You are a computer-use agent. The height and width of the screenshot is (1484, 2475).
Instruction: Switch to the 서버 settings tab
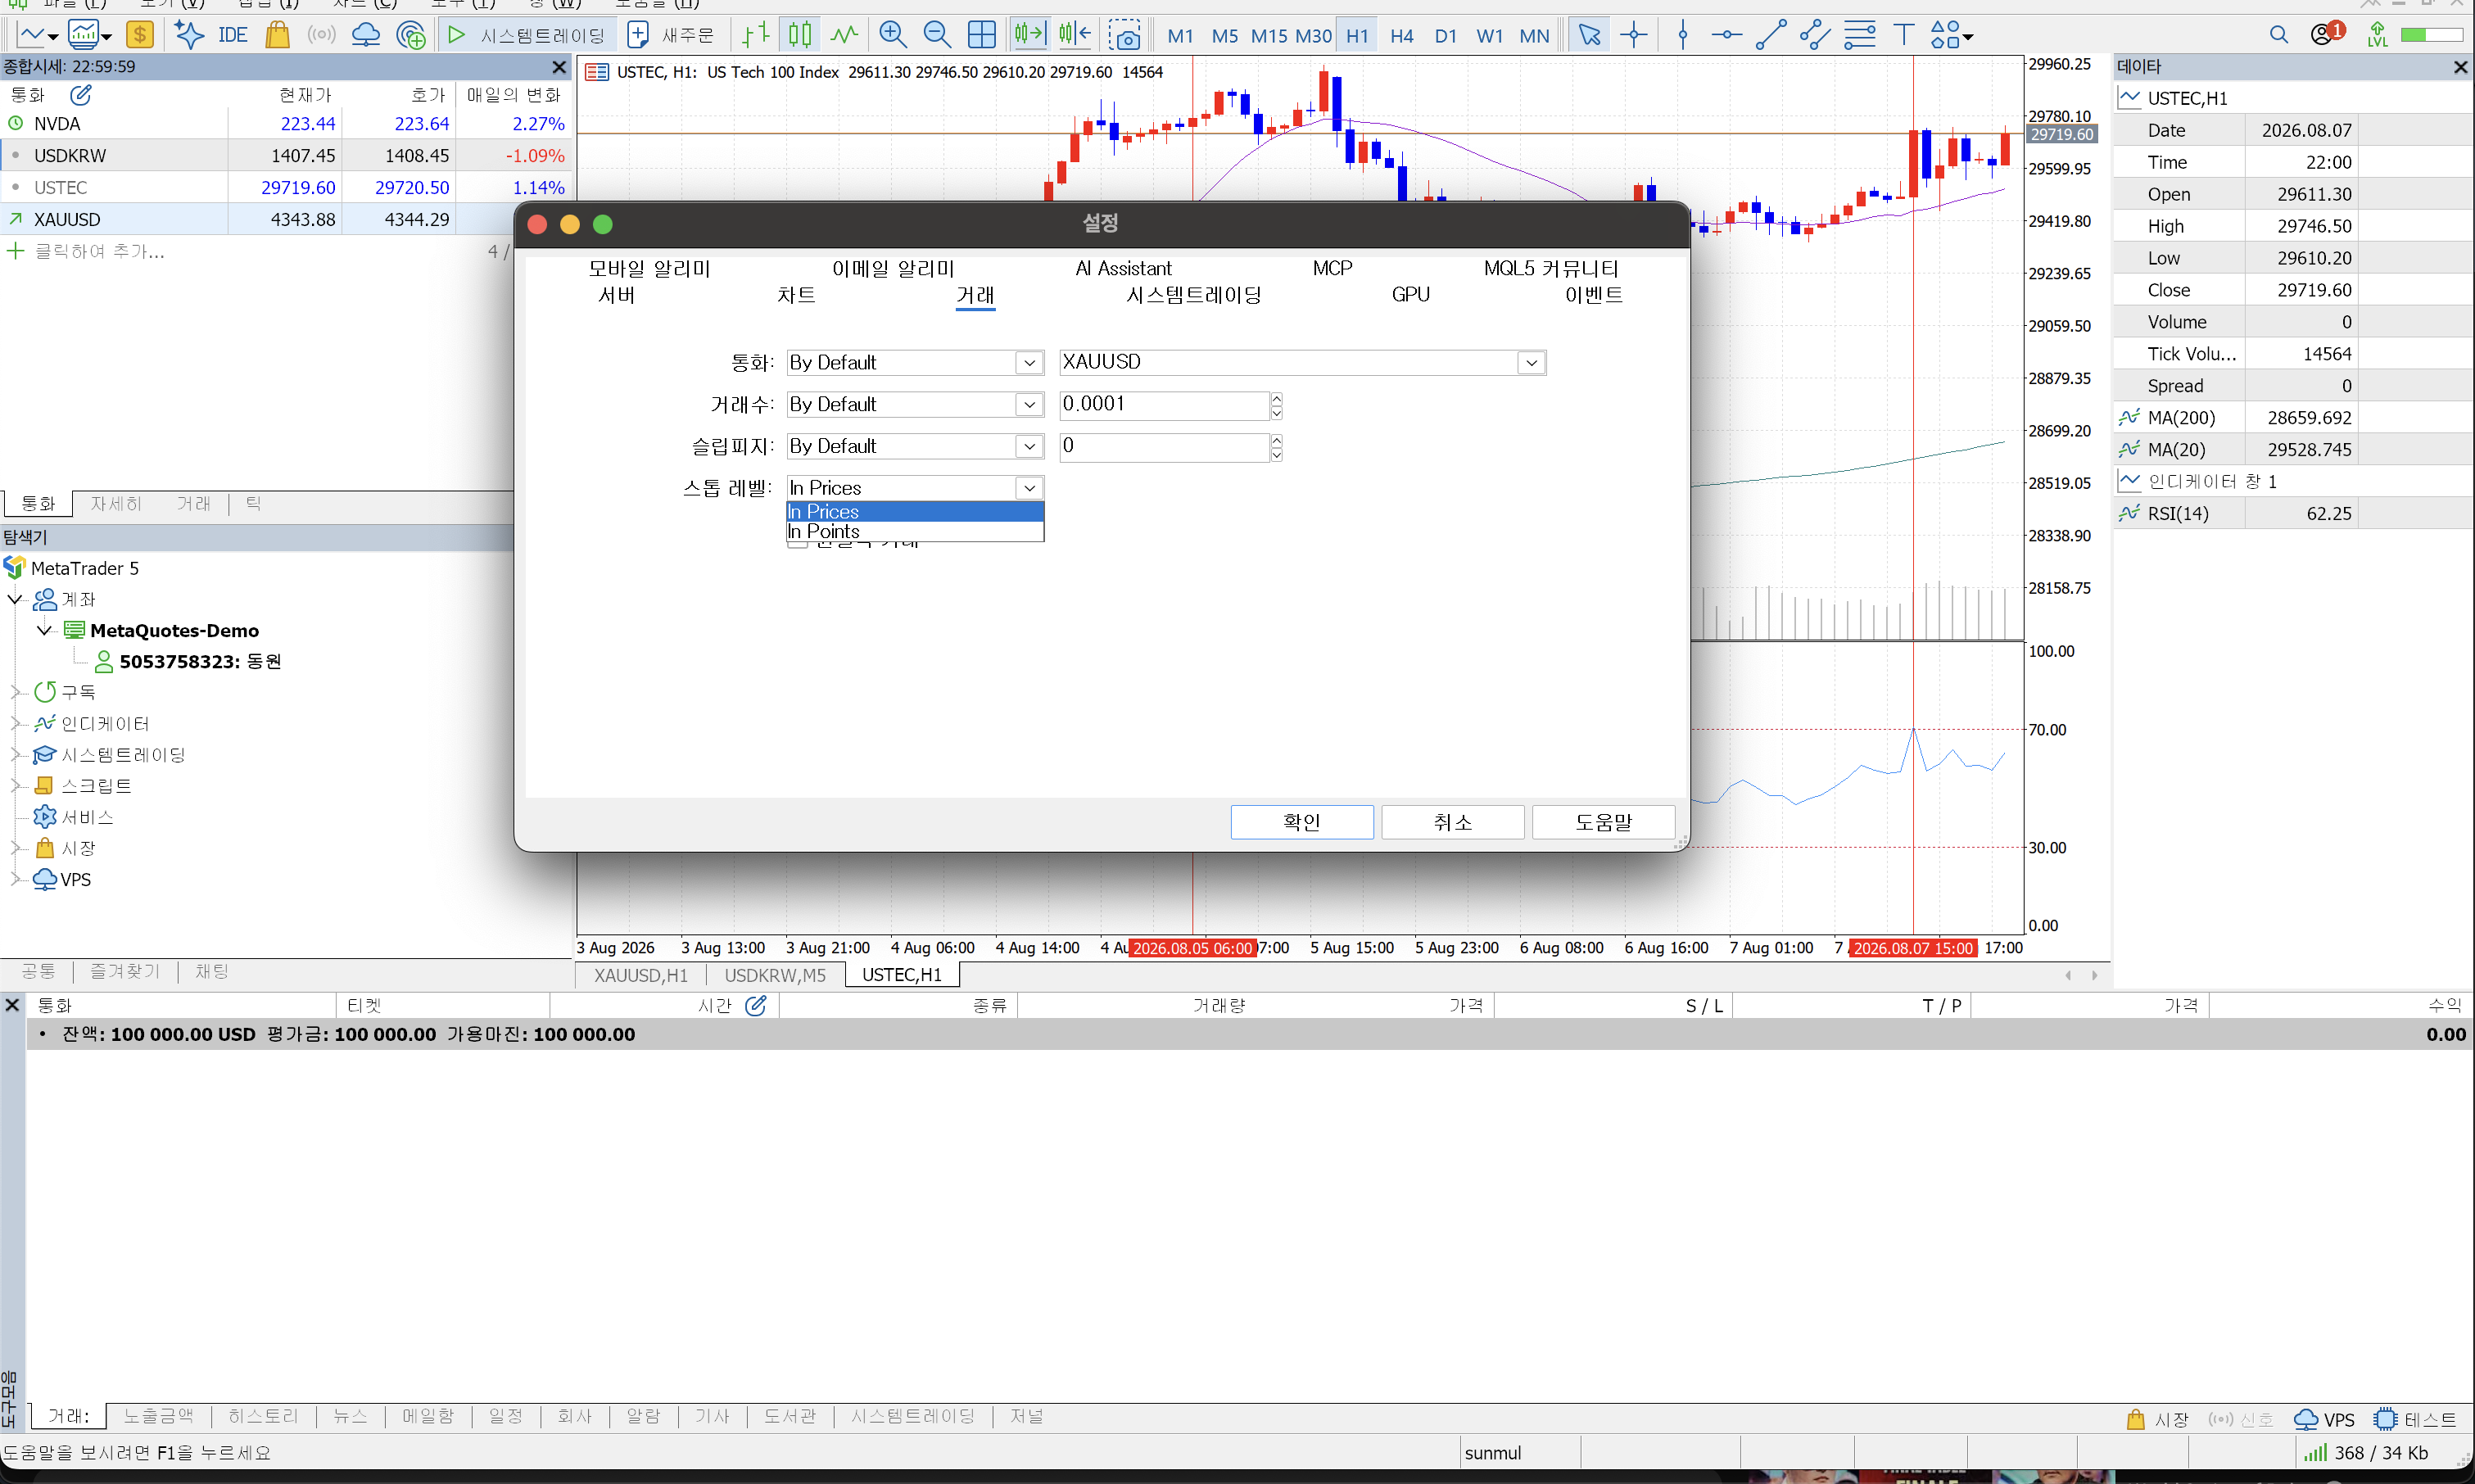[617, 295]
